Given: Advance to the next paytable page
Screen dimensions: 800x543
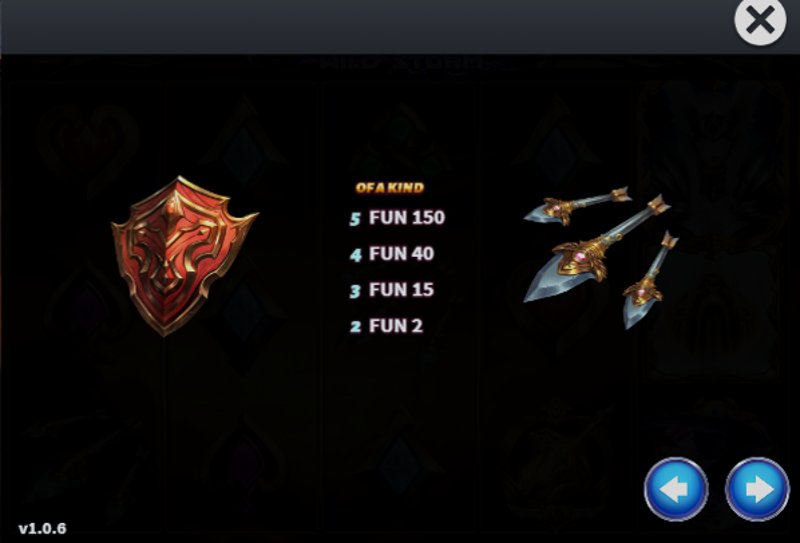Looking at the screenshot, I should tap(758, 489).
